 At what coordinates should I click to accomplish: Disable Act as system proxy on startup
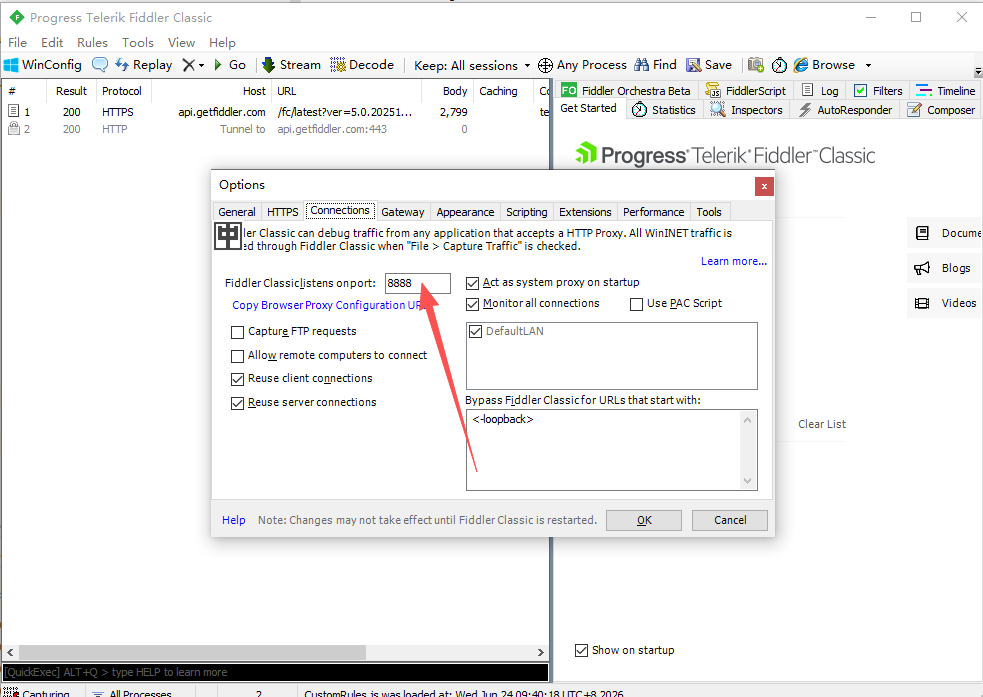(473, 283)
